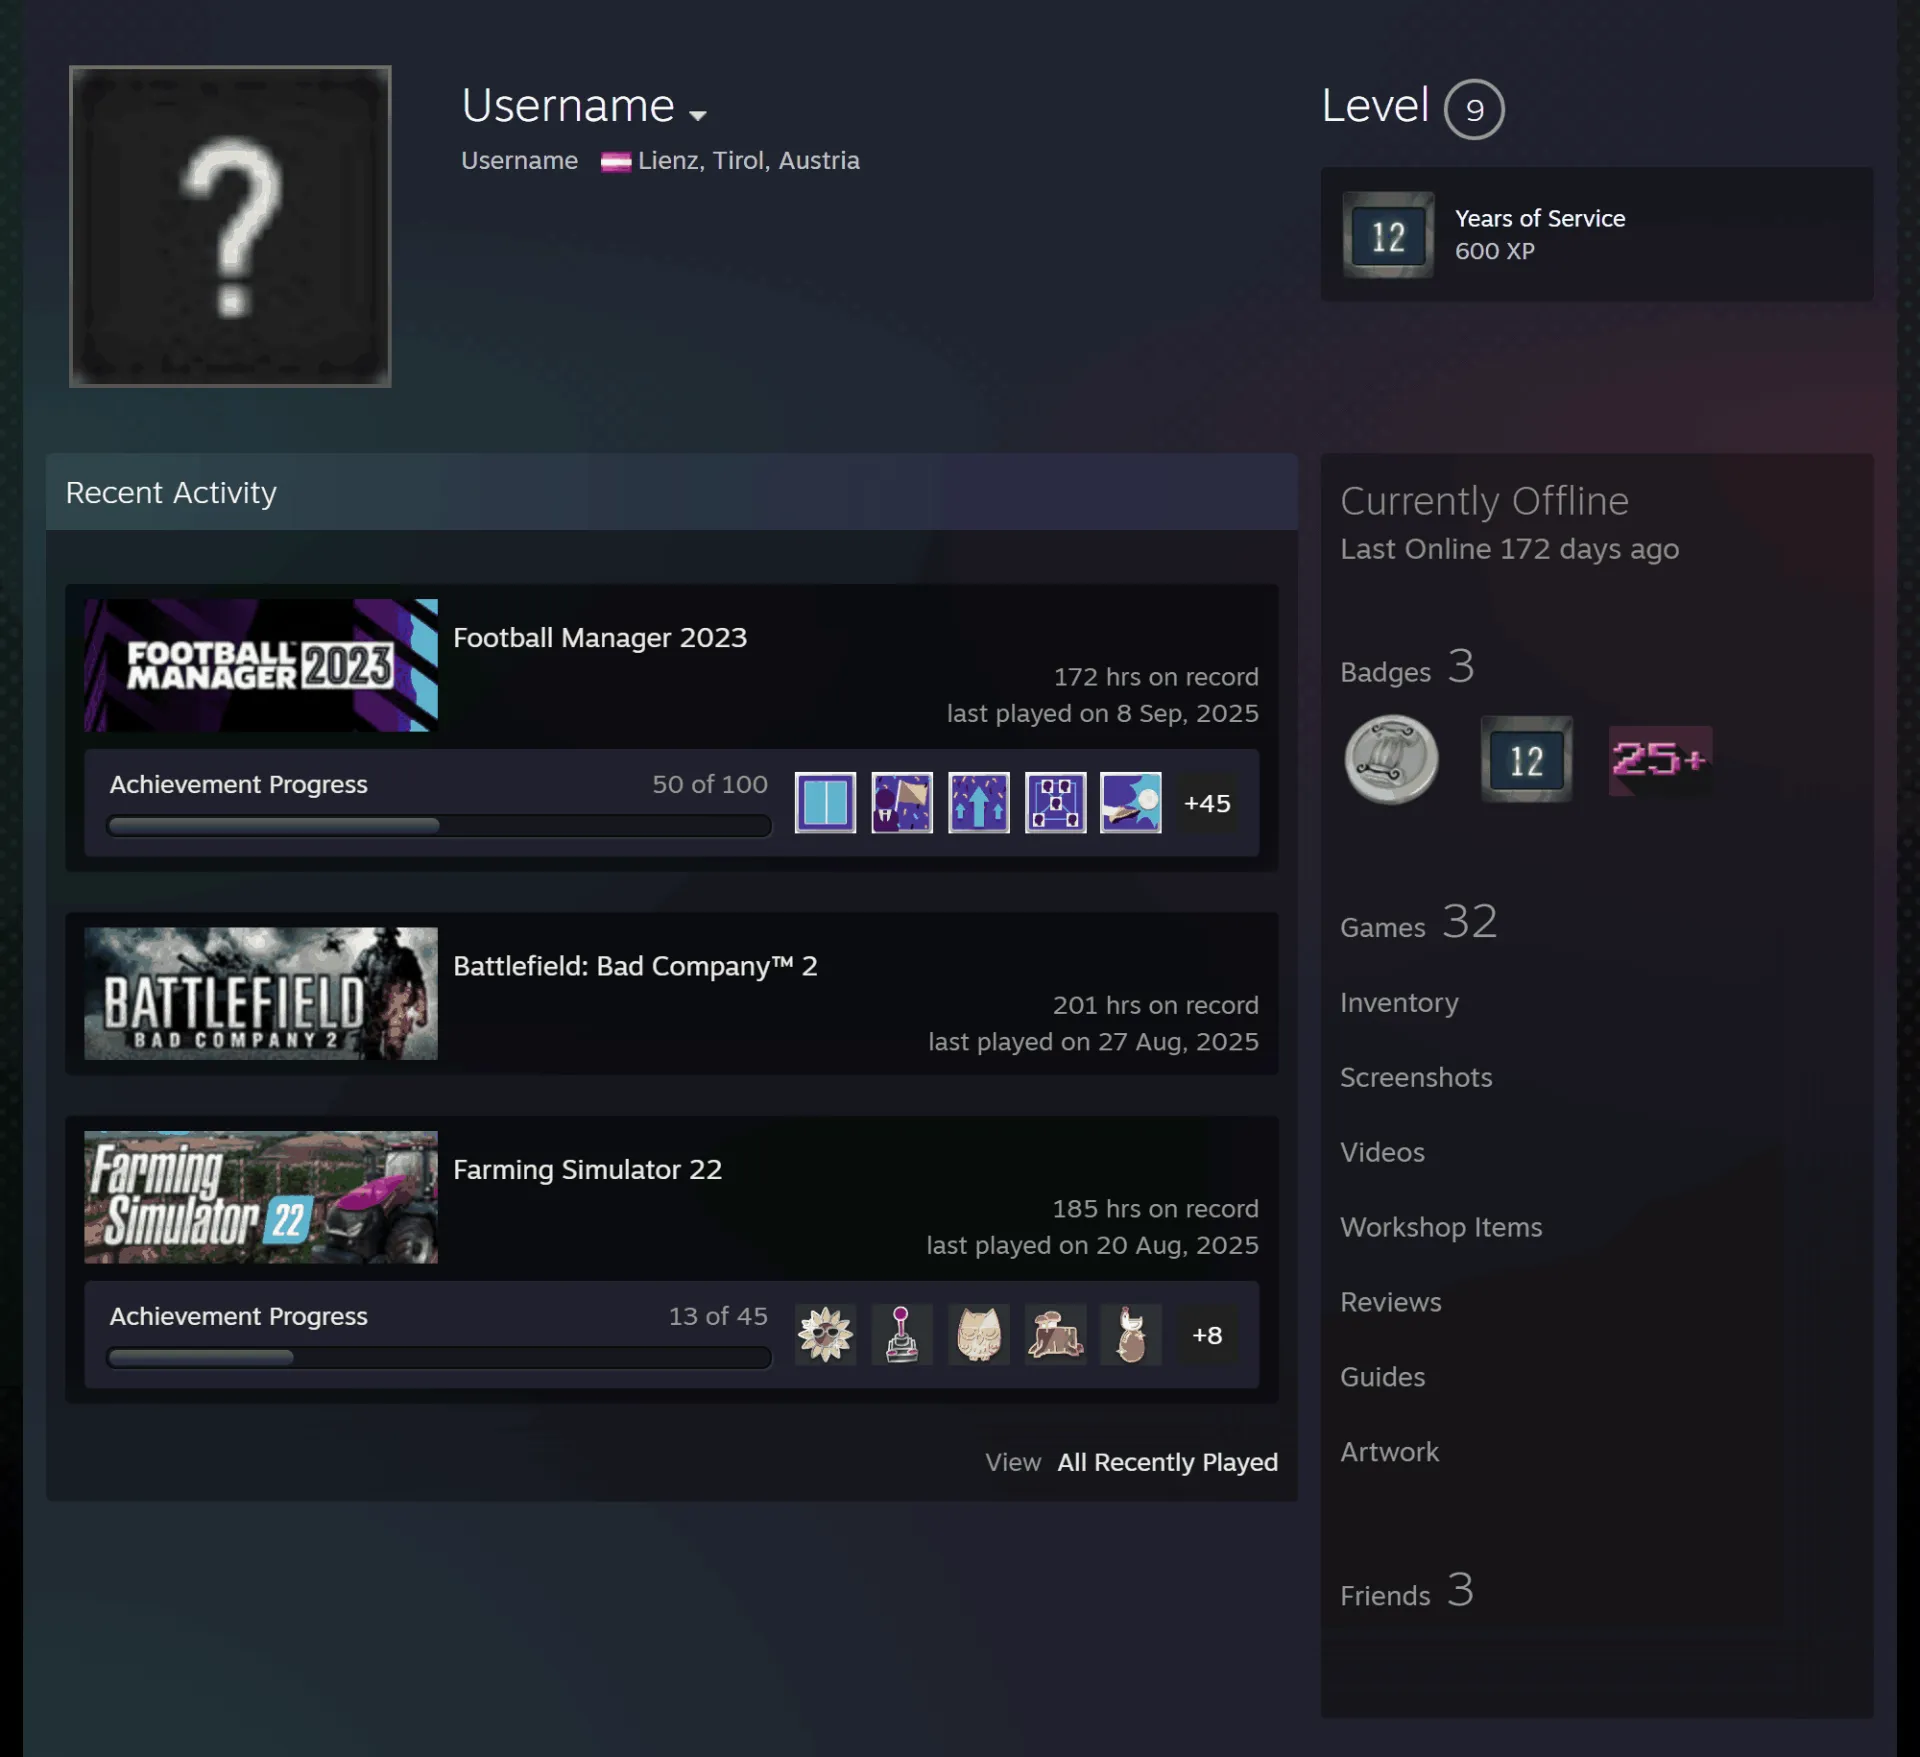Image resolution: width=1920 pixels, height=1757 pixels.
Task: Open the Friends 3 link
Action: (x=1407, y=1591)
